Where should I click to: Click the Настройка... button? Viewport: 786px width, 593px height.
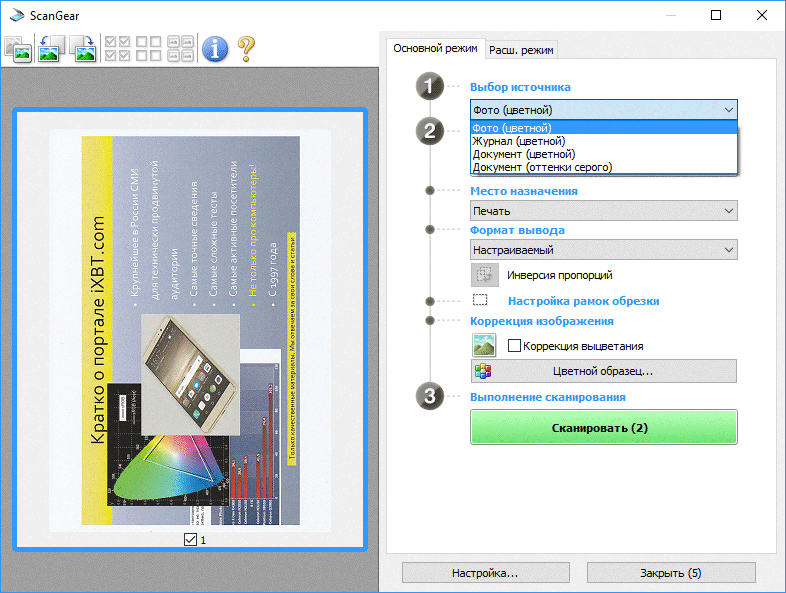tap(485, 573)
